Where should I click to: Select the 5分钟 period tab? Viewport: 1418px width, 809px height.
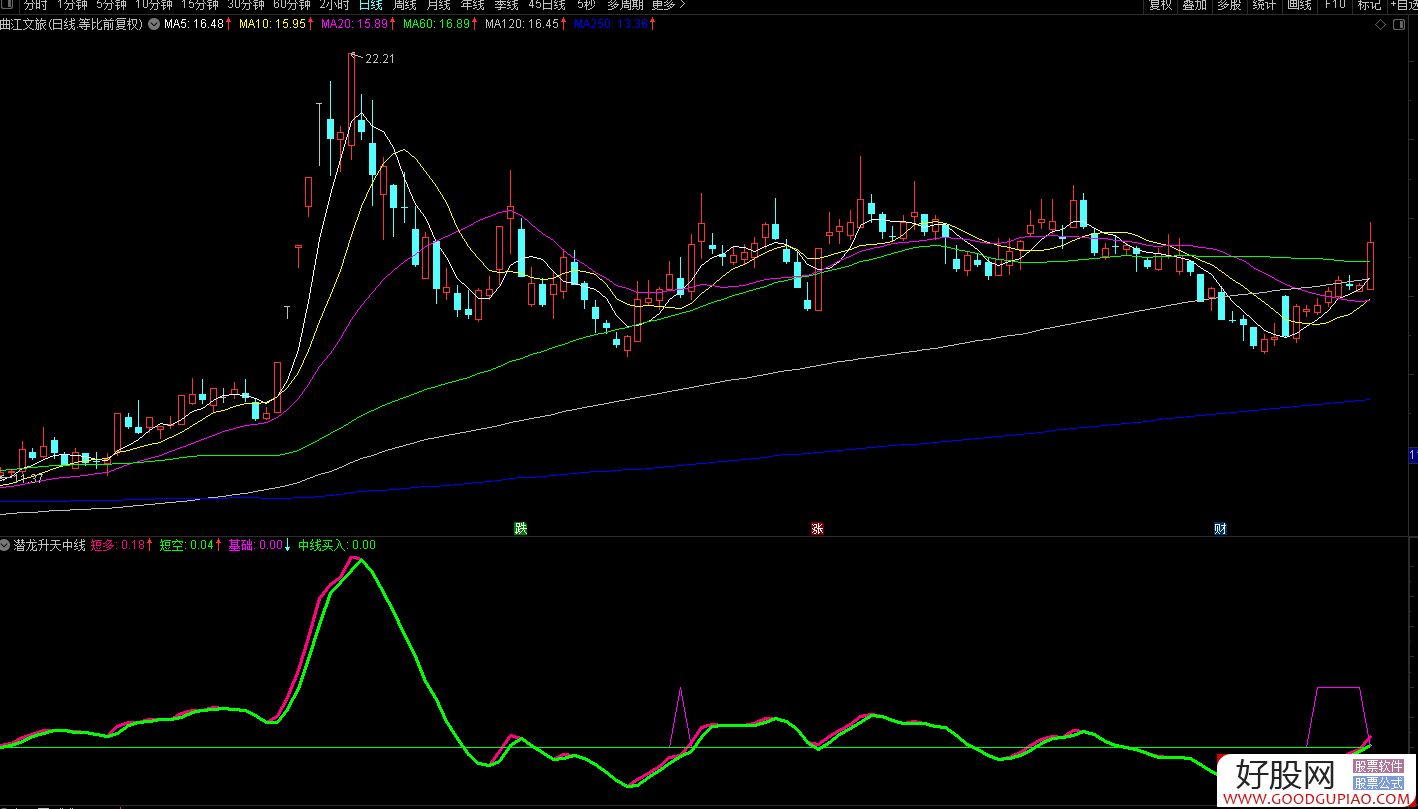click(x=111, y=5)
